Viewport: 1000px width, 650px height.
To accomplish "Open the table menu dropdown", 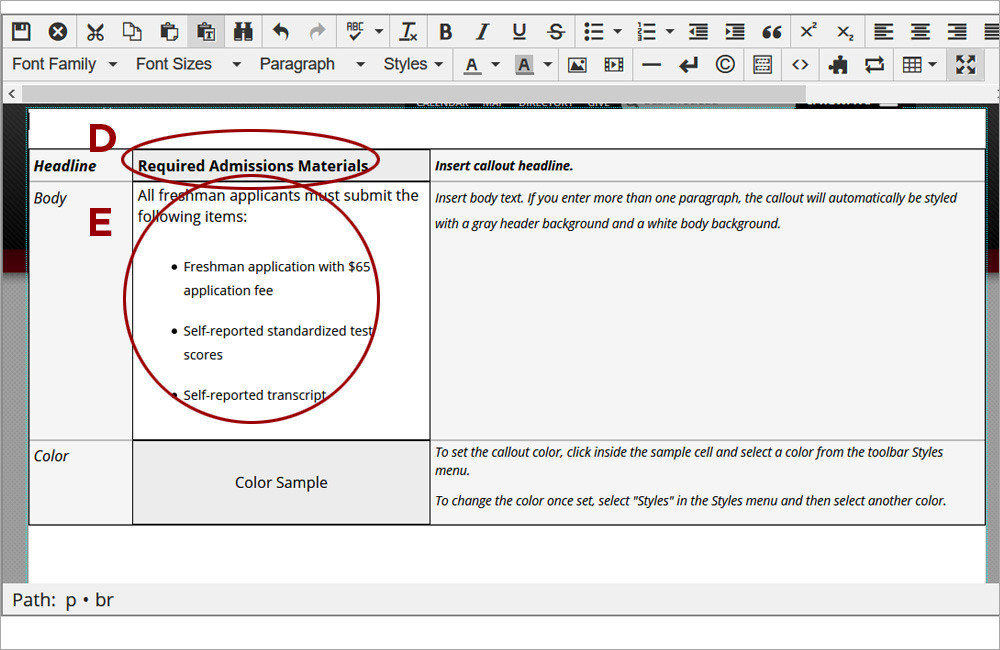I will [x=919, y=64].
